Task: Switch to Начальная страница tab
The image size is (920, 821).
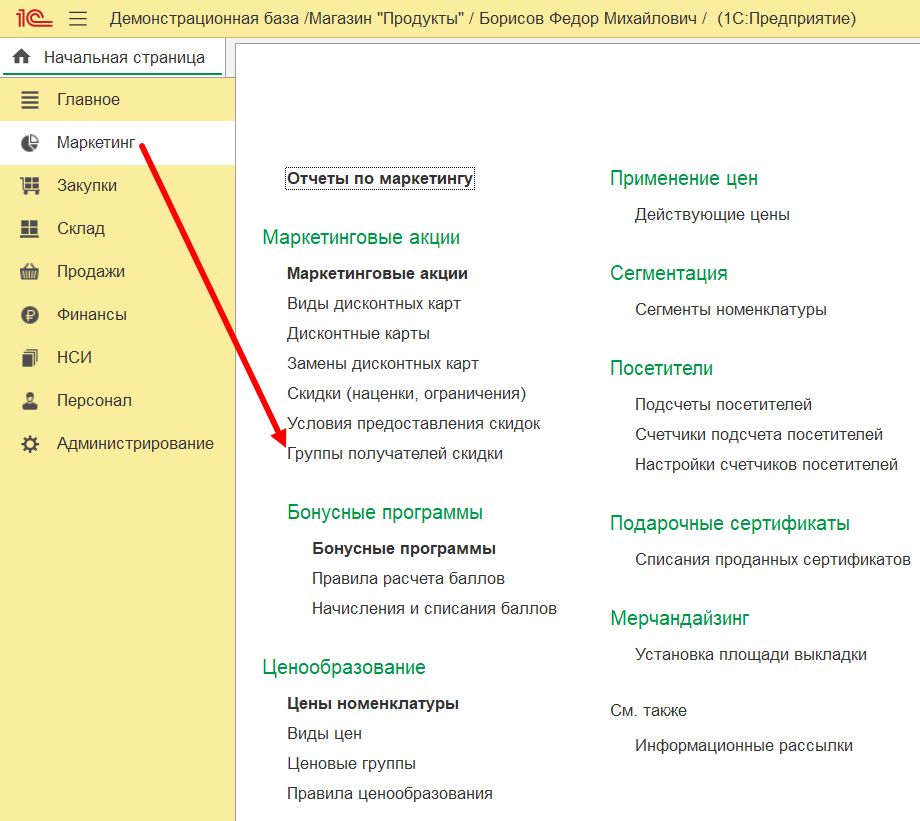Action: click(x=123, y=57)
